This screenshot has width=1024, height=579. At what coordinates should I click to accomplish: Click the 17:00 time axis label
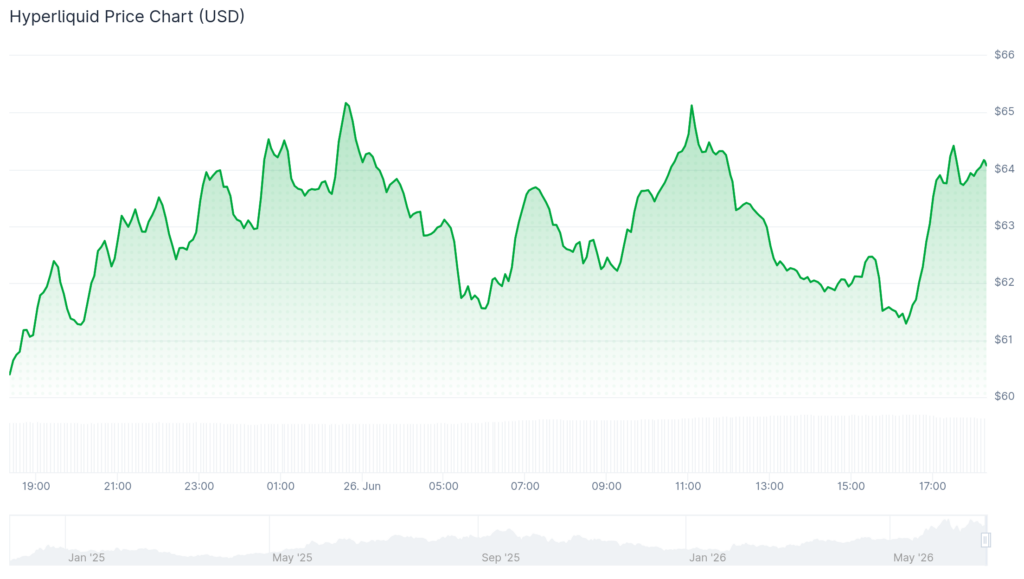click(x=933, y=486)
